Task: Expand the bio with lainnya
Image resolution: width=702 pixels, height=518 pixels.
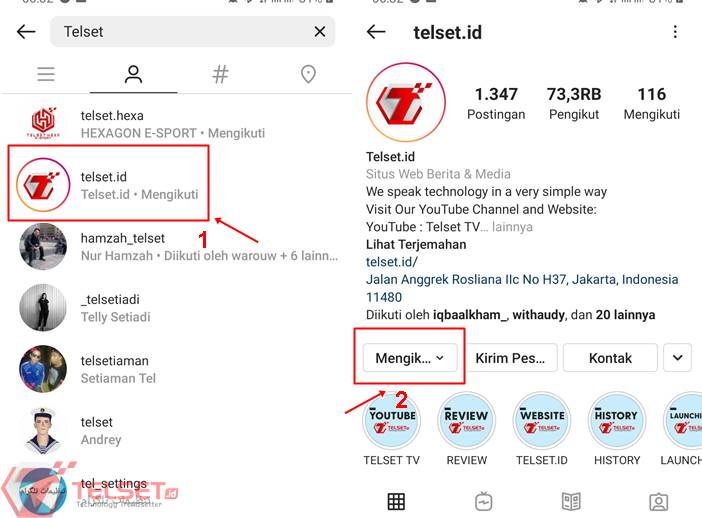Action: 512,227
